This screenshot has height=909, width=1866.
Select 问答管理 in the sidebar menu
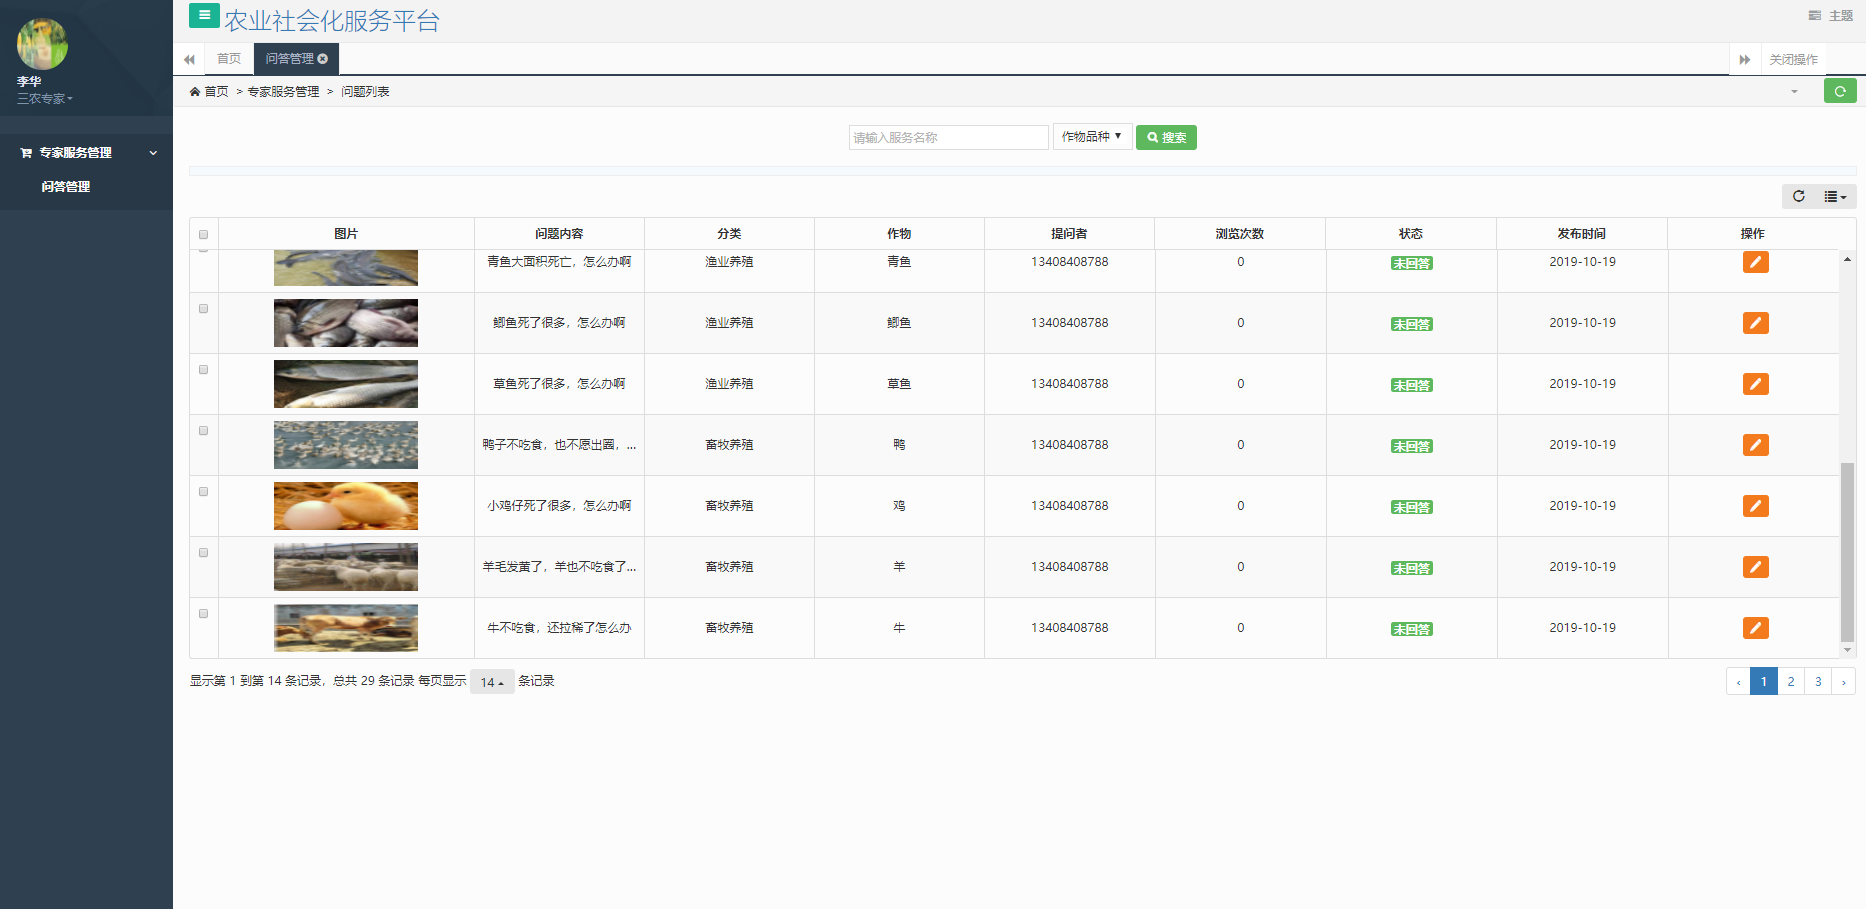(x=66, y=187)
